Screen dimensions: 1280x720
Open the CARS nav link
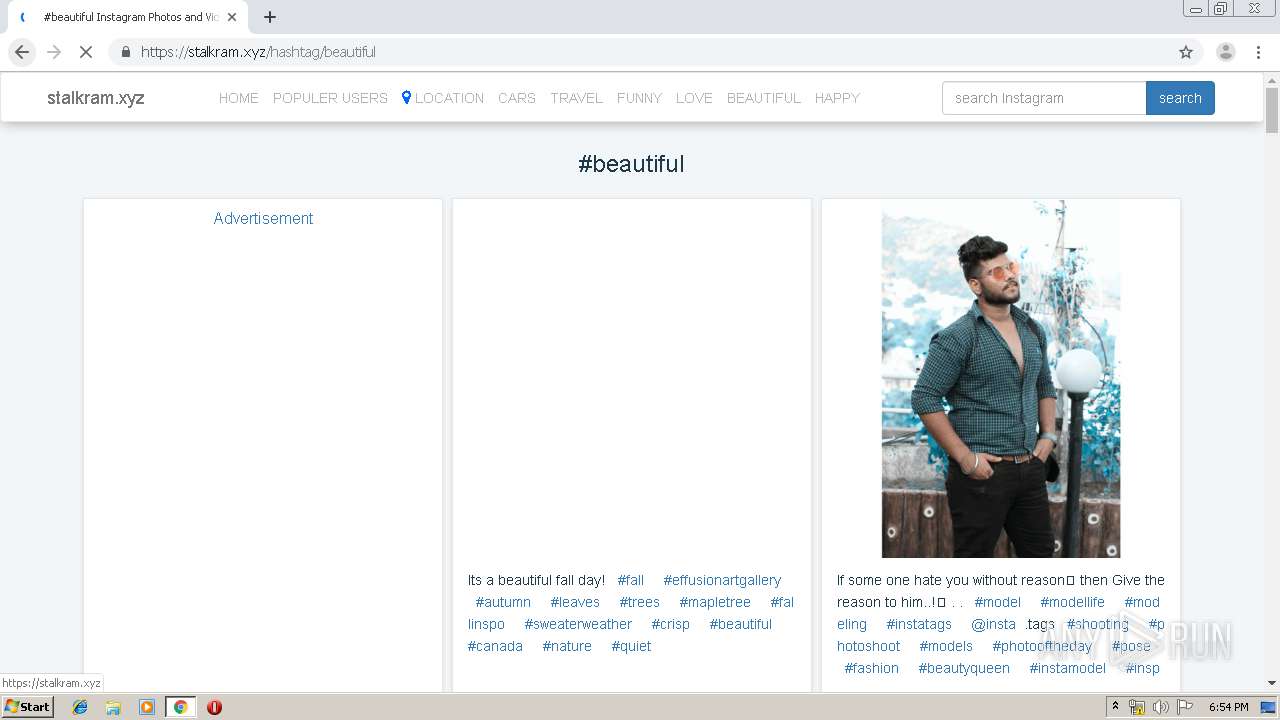(517, 98)
